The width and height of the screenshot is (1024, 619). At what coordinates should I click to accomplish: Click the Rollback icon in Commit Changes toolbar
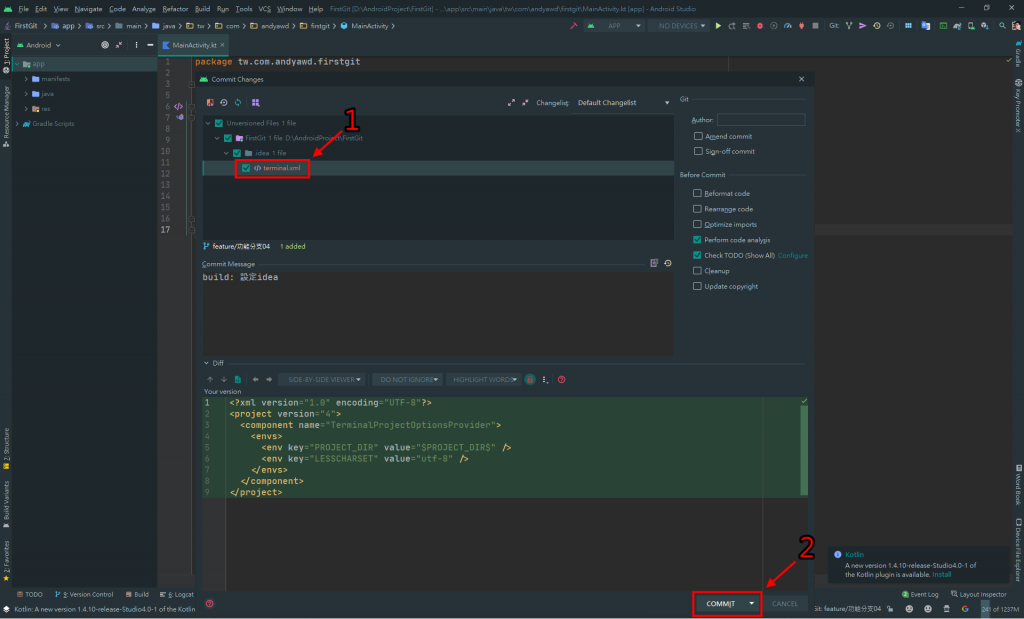[x=224, y=103]
